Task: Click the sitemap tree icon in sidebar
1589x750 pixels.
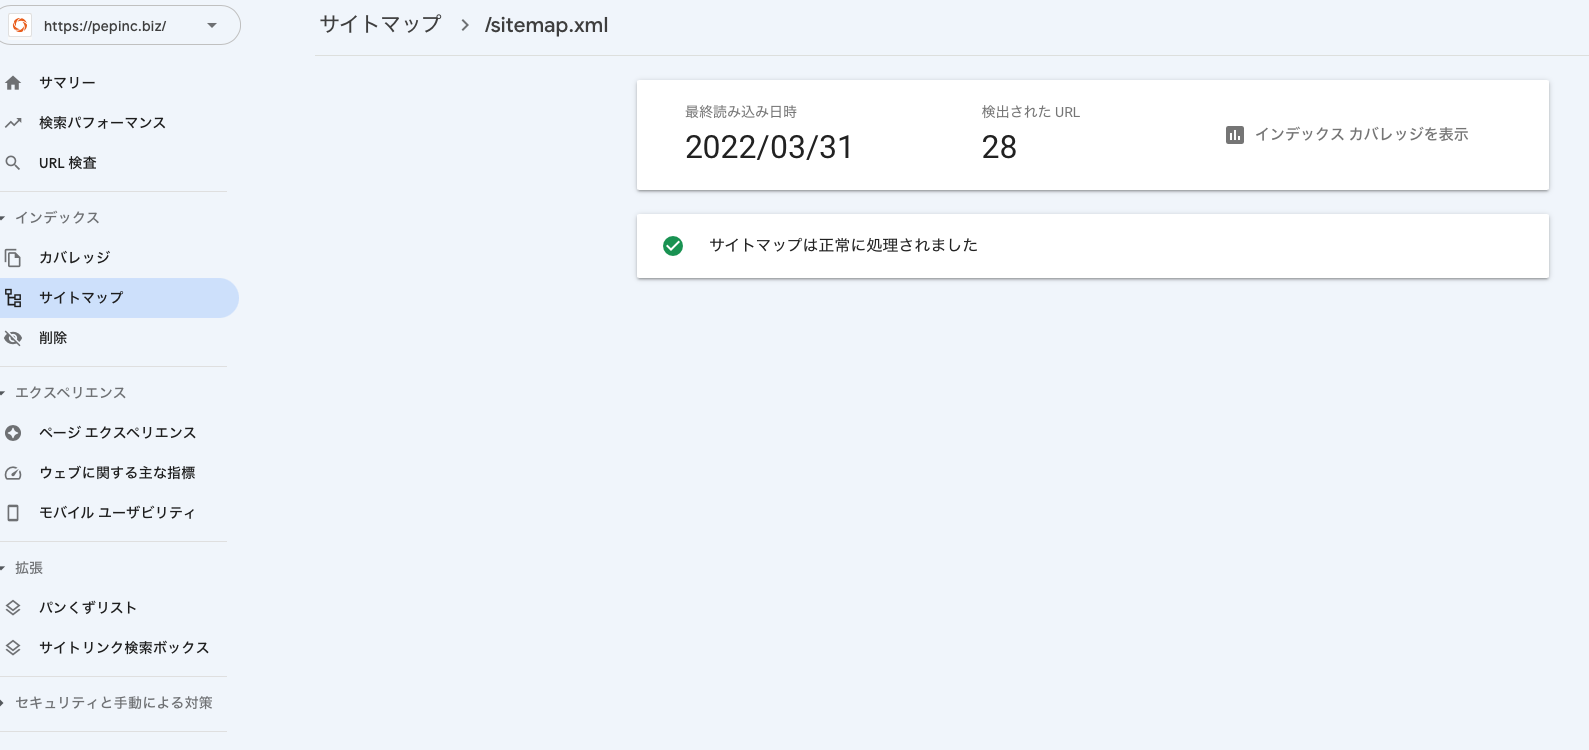Action: 13,298
